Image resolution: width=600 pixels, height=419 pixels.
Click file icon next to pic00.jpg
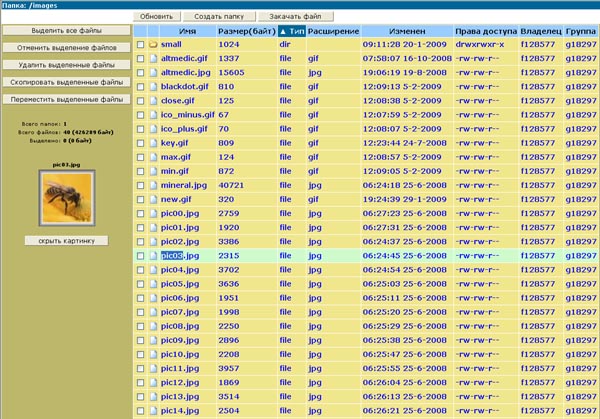click(153, 214)
